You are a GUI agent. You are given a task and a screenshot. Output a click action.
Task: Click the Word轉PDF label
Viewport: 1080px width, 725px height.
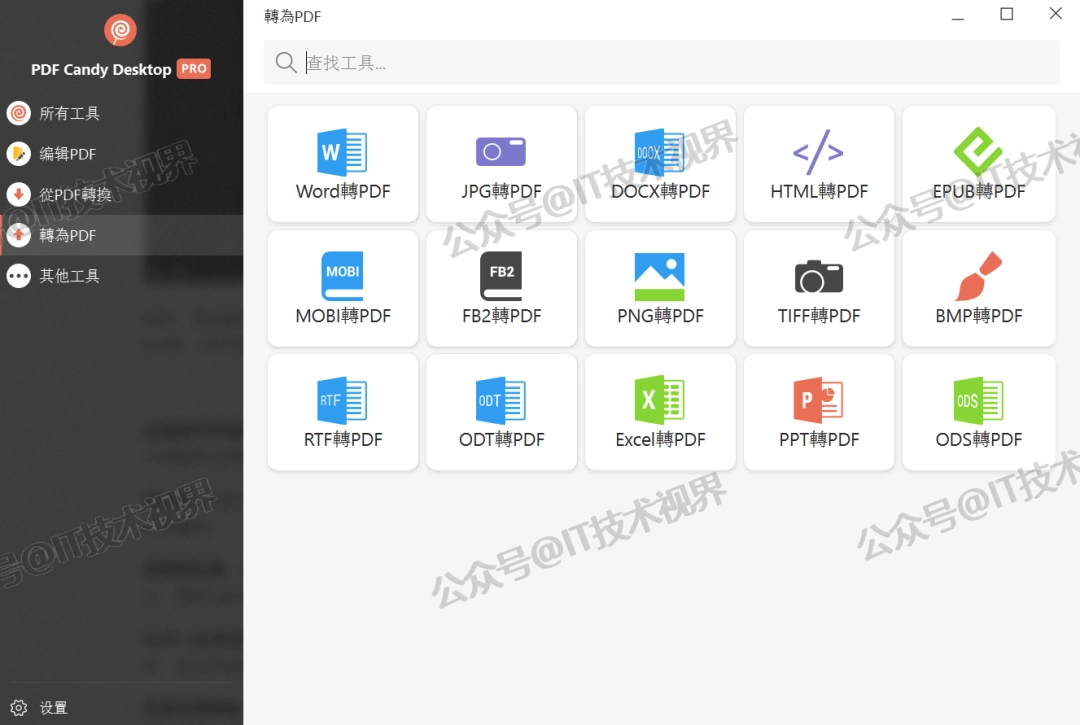(x=343, y=191)
